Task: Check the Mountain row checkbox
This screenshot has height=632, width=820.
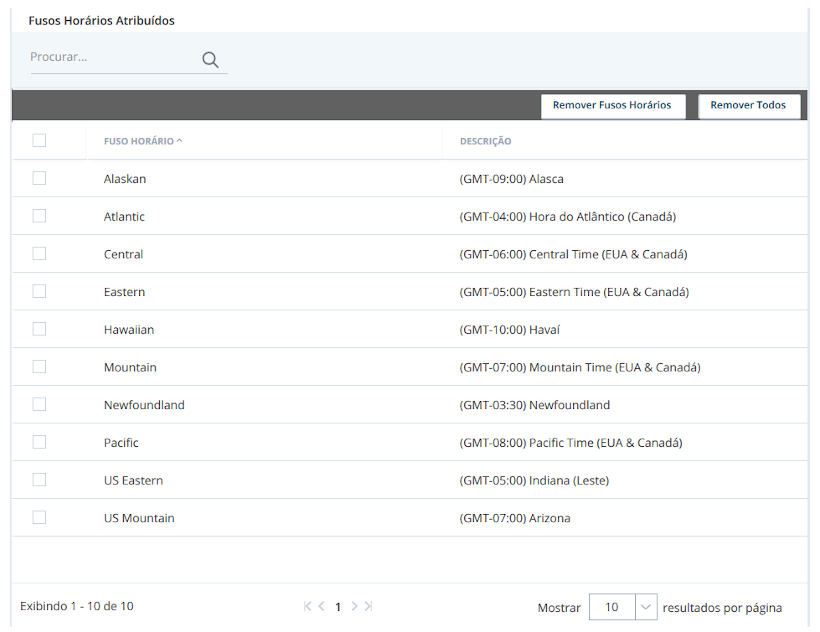Action: [39, 366]
